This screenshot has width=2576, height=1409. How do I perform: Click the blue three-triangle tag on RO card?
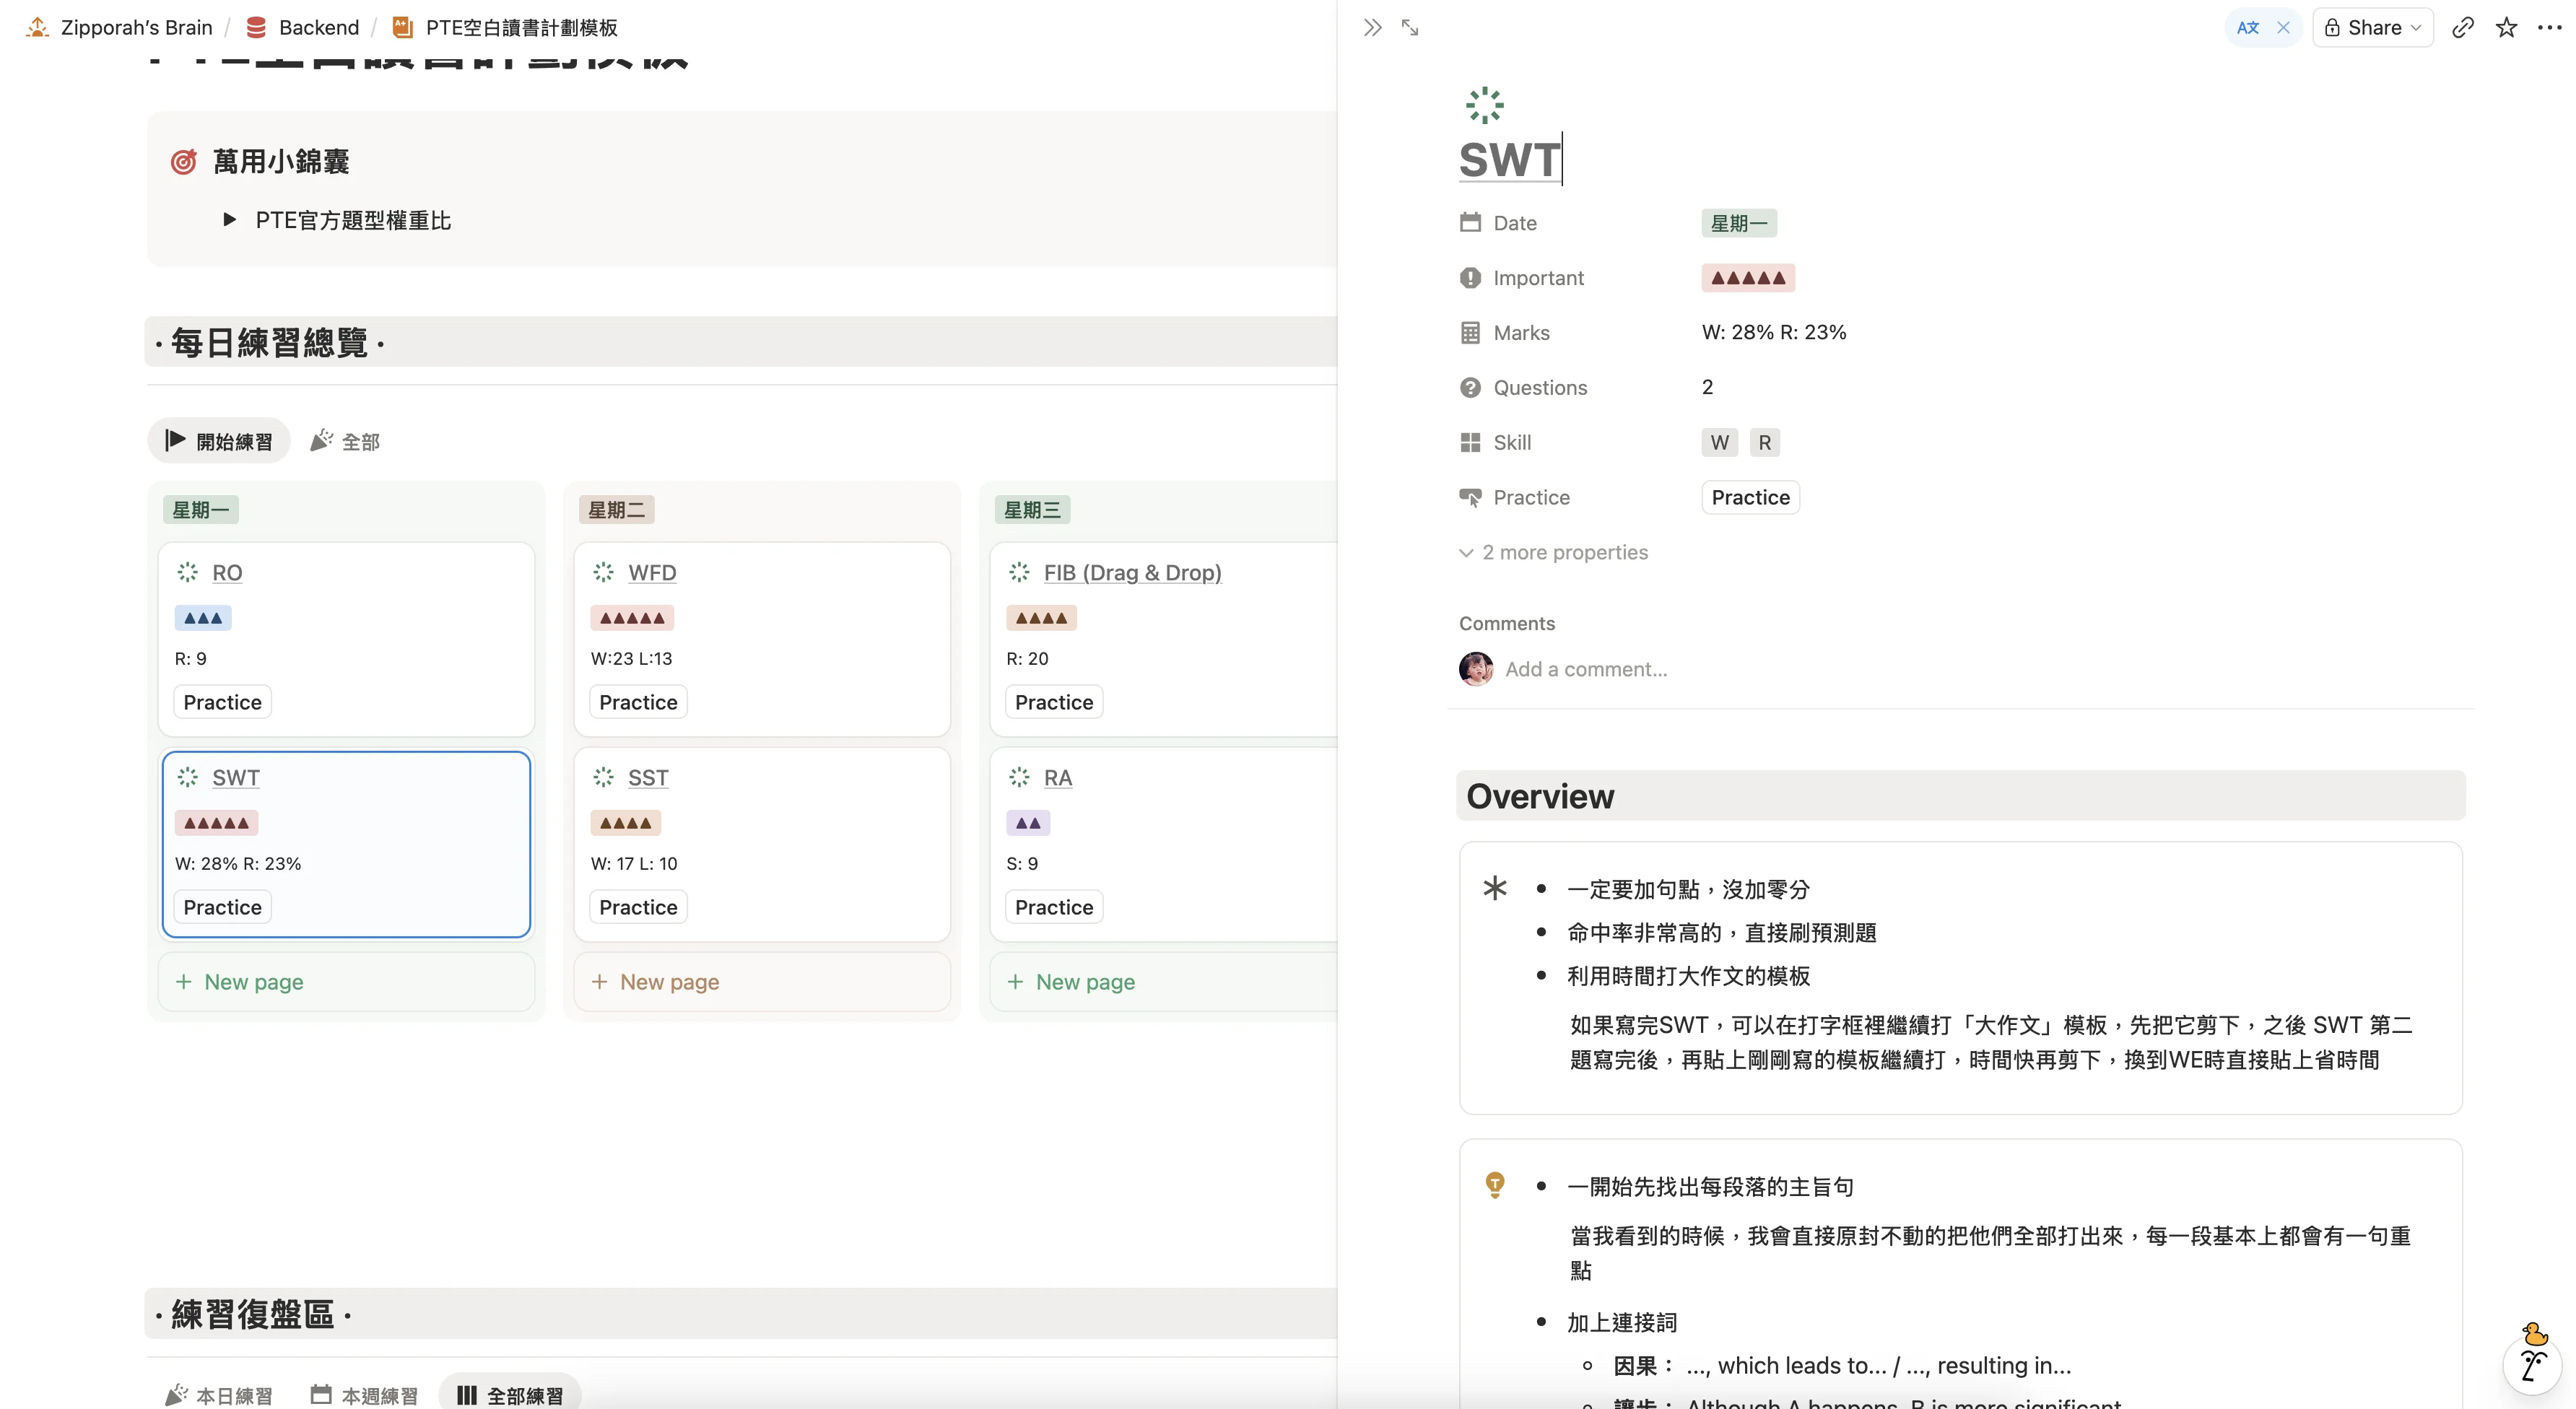pyautogui.click(x=203, y=618)
